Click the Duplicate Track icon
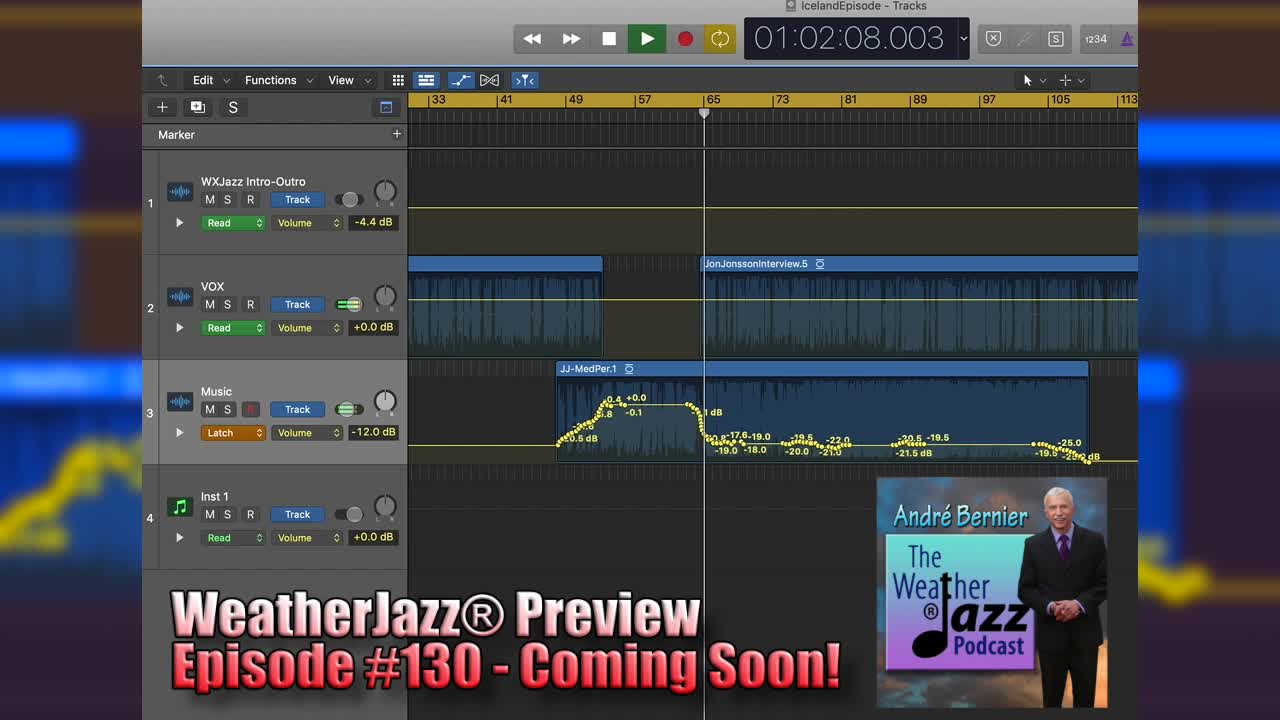Image resolution: width=1280 pixels, height=720 pixels. pyautogui.click(x=198, y=107)
